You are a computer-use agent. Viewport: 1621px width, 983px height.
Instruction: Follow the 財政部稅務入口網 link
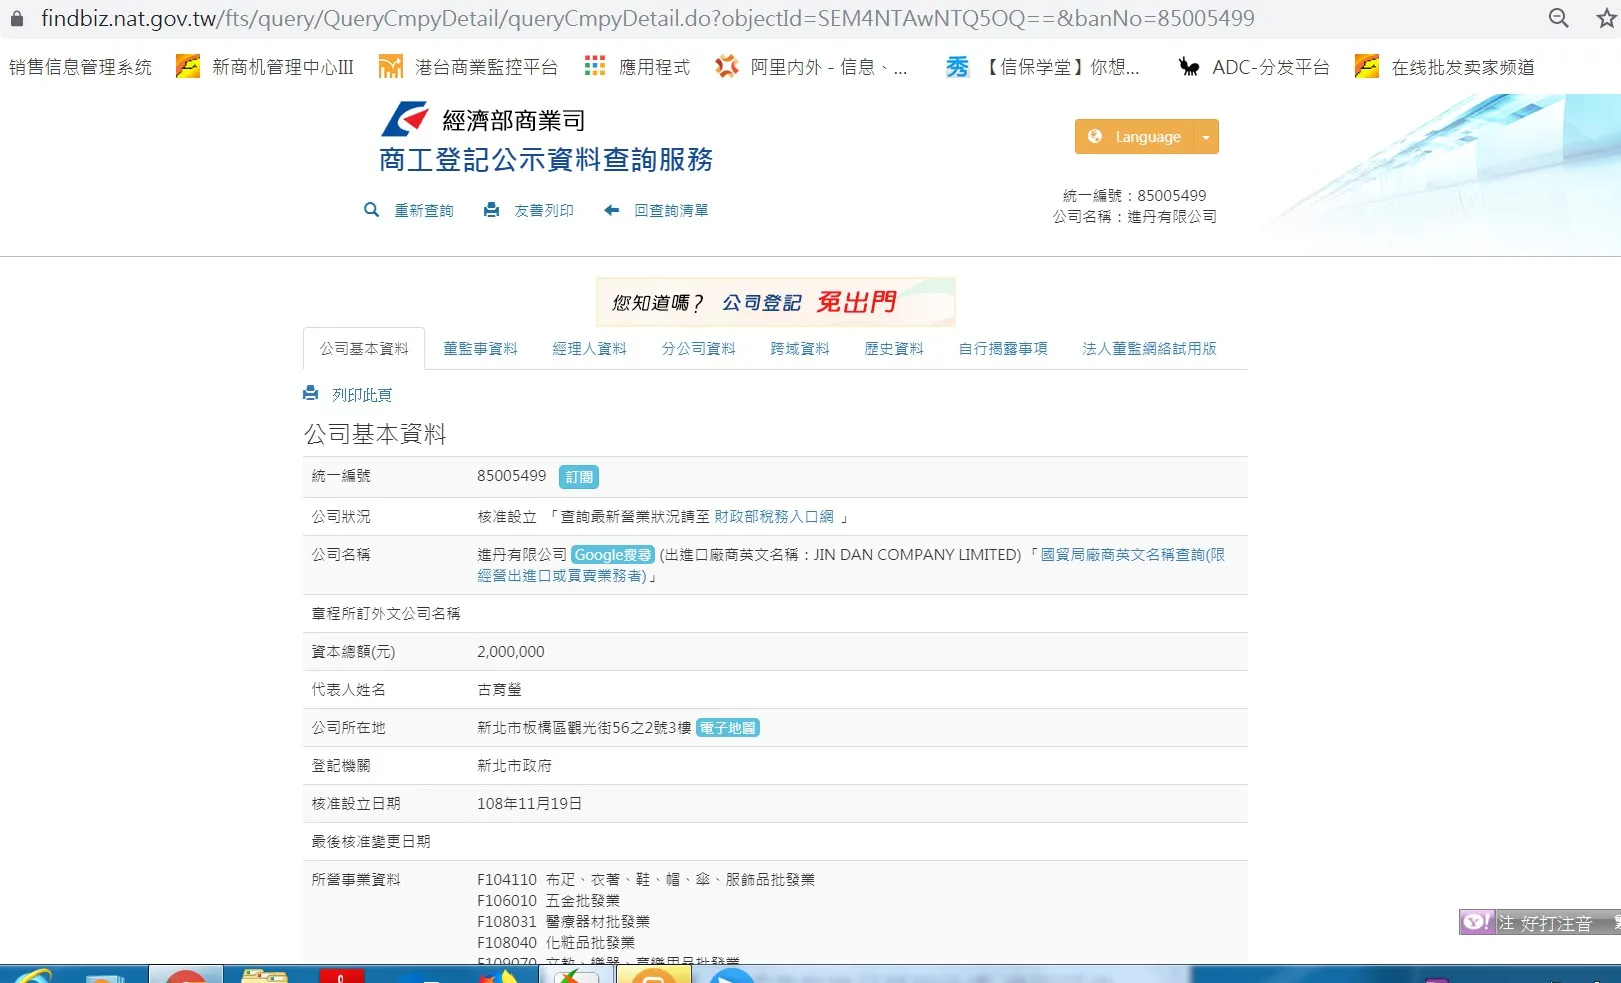point(773,517)
